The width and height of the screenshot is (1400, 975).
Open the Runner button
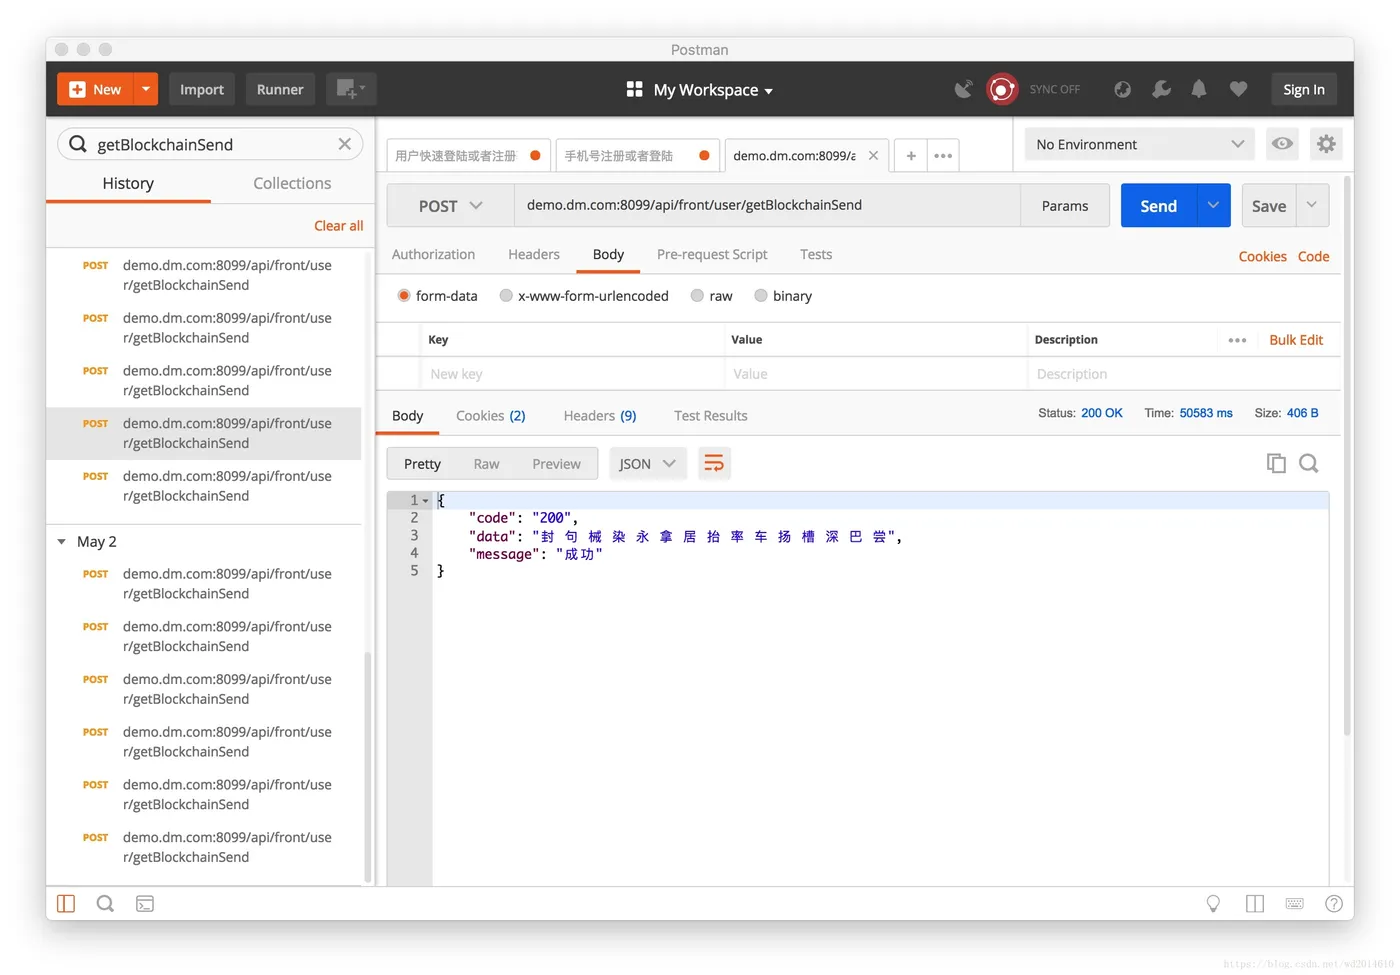coord(280,89)
